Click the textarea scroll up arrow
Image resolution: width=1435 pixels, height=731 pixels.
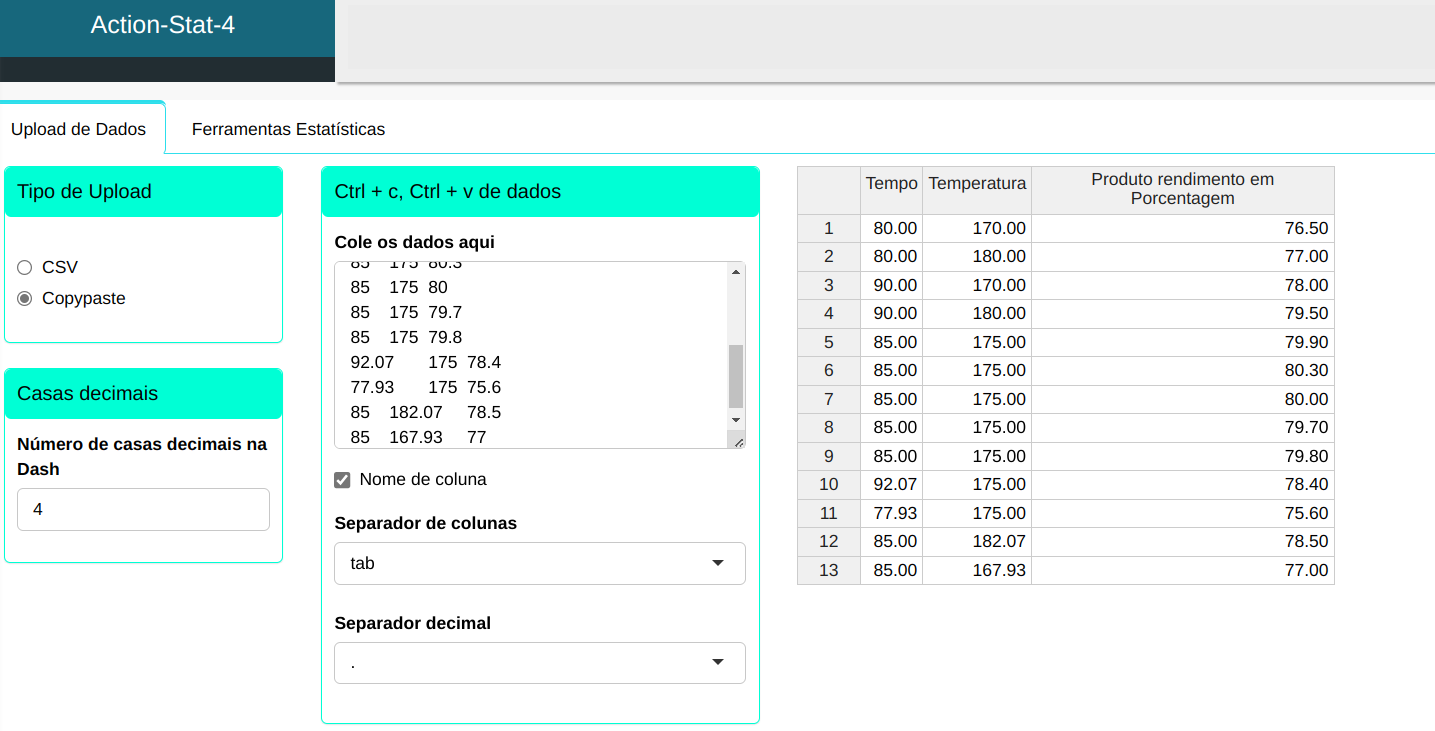[x=736, y=272]
